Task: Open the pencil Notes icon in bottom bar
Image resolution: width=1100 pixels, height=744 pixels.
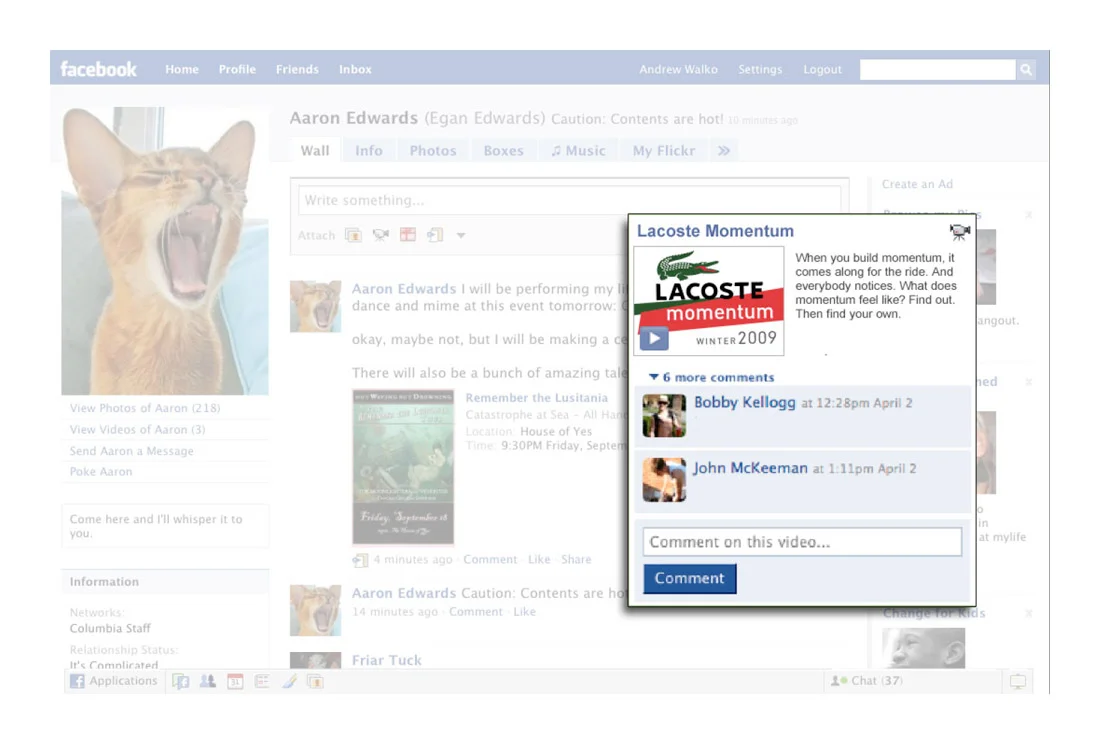Action: tap(289, 681)
